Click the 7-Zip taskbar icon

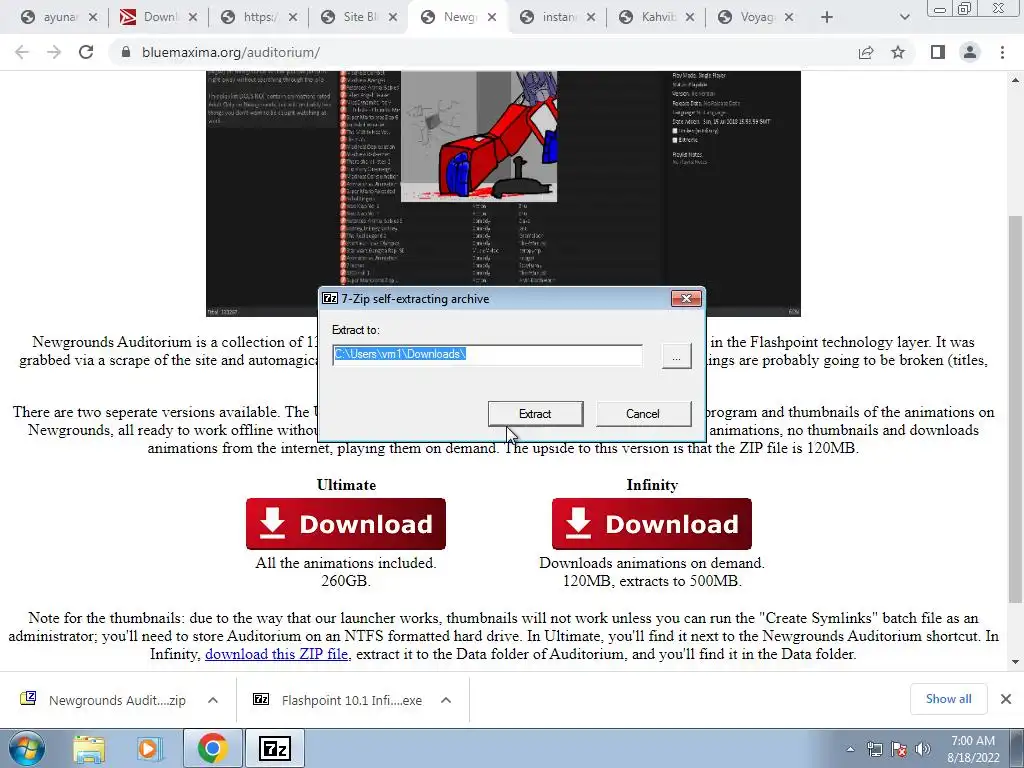(274, 748)
